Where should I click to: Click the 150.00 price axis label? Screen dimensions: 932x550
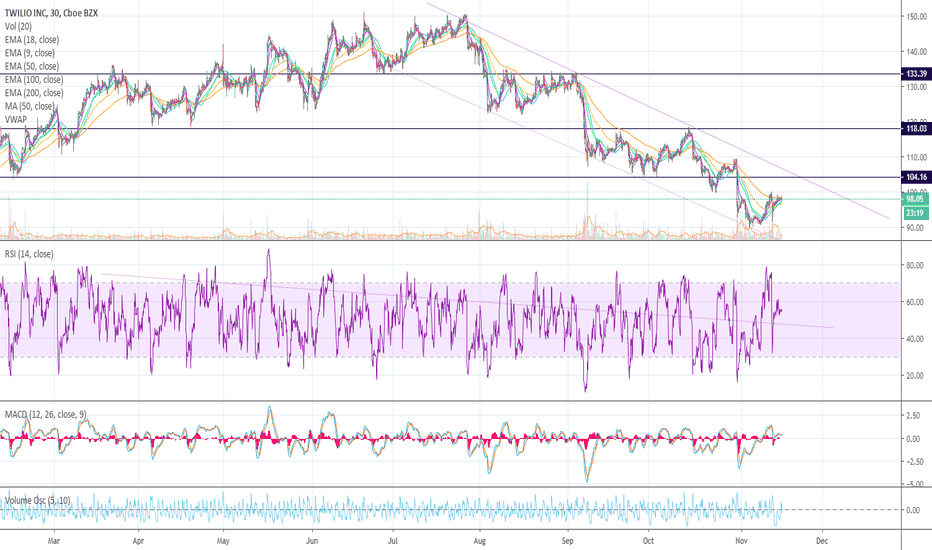(917, 17)
